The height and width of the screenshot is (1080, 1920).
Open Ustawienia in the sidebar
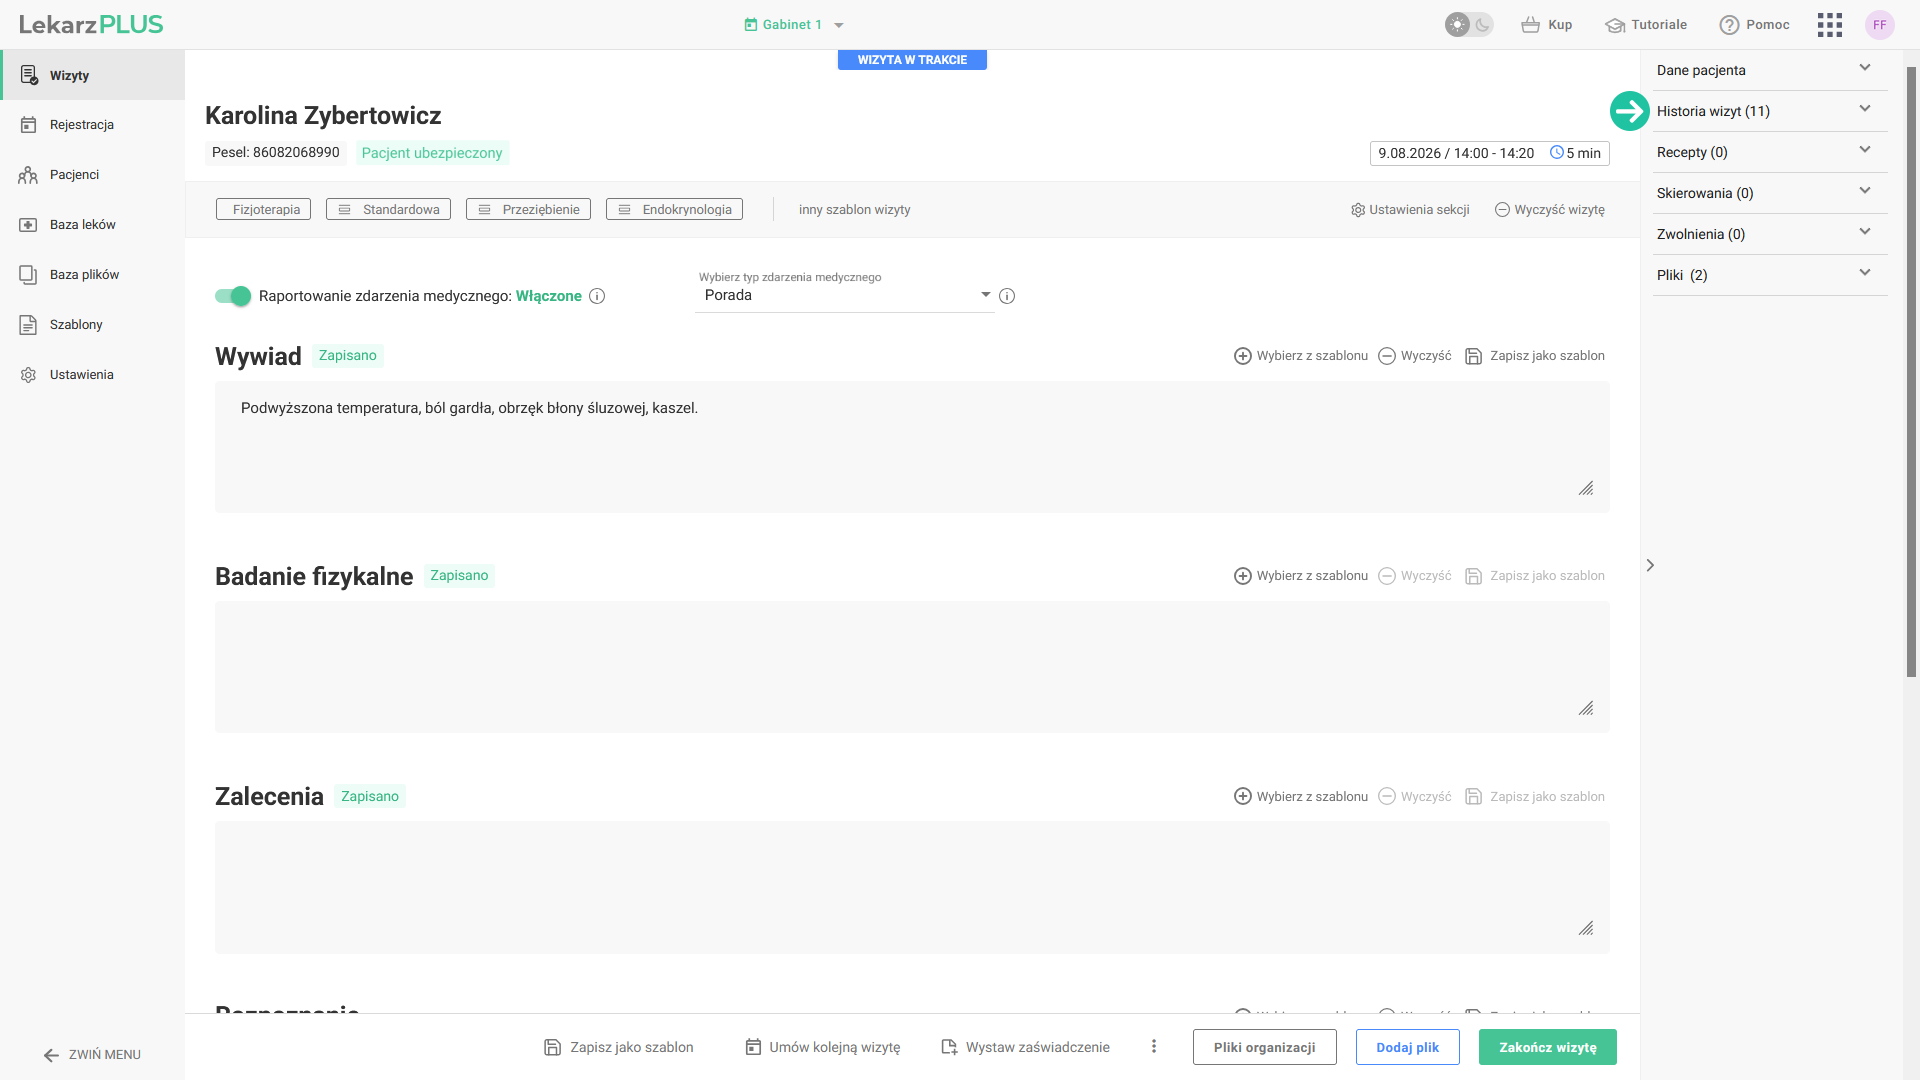pyautogui.click(x=92, y=375)
